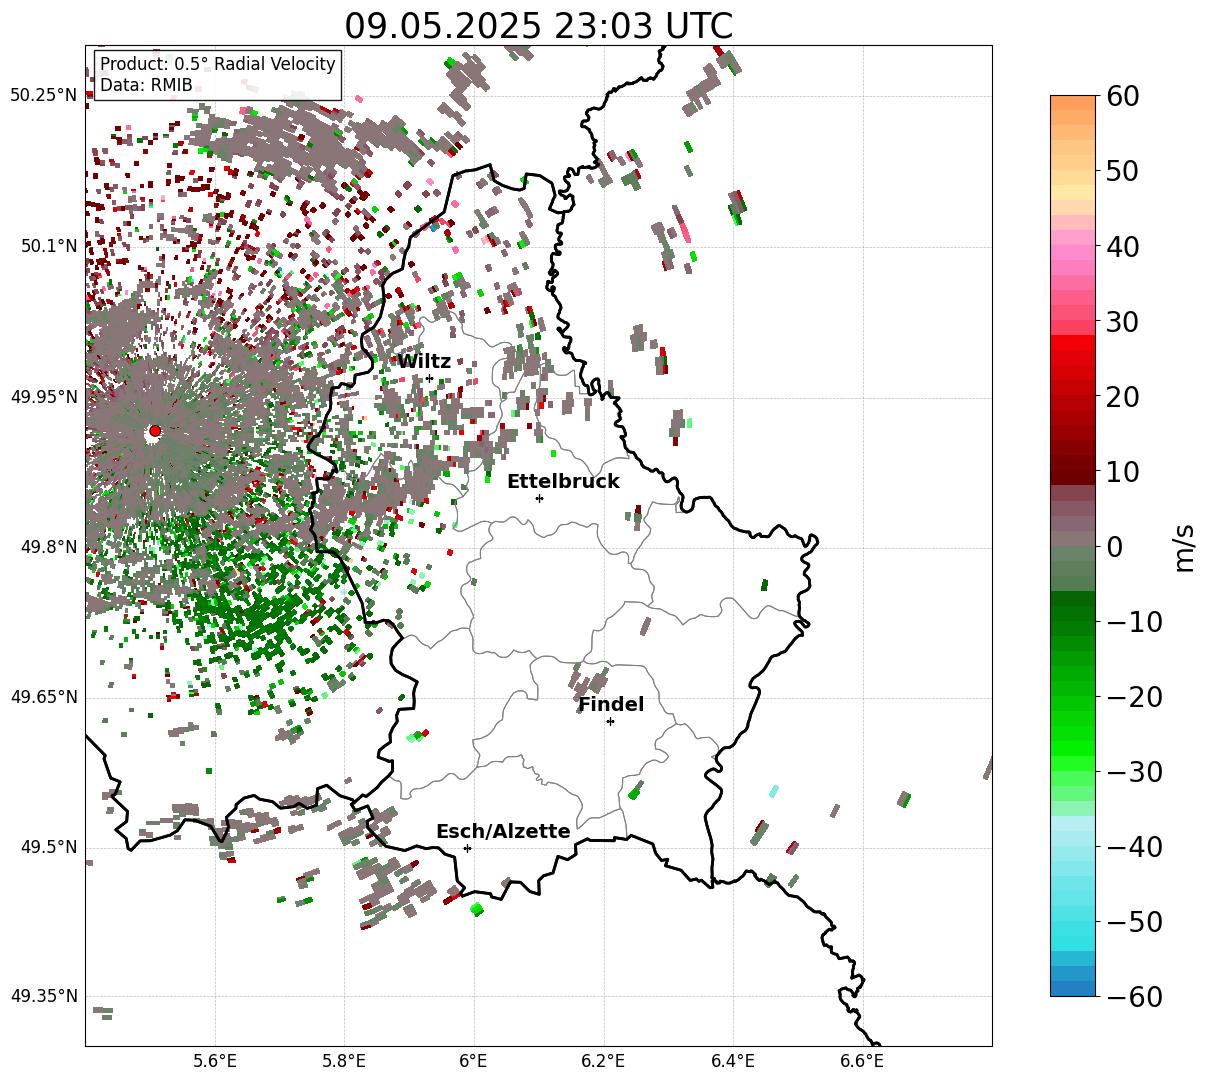The width and height of the screenshot is (1207, 1081).
Task: Click the cyan colorbar band near -50
Action: [x=1073, y=921]
